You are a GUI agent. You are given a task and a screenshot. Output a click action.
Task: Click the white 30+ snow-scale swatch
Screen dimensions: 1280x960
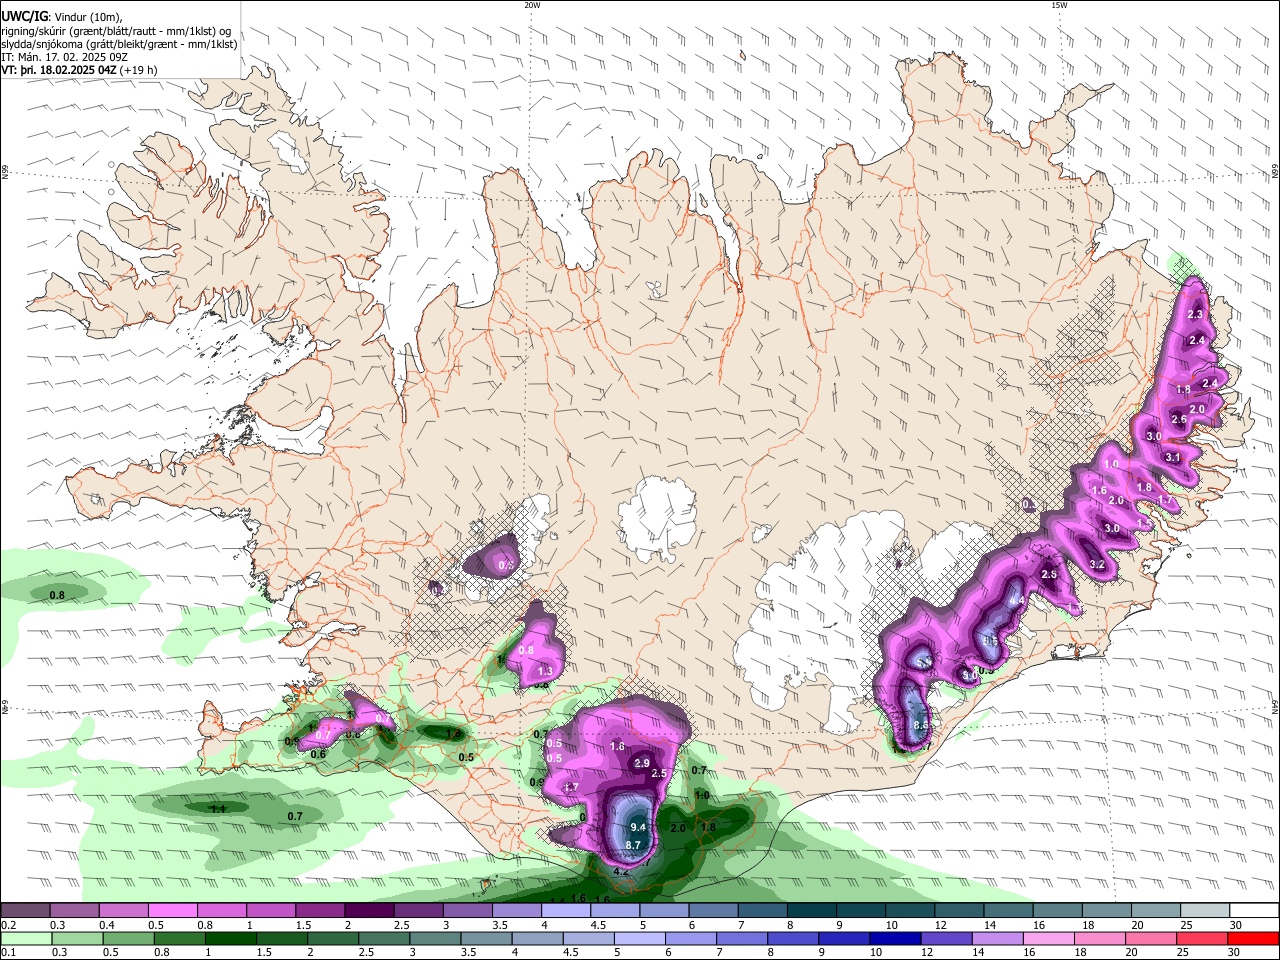pyautogui.click(x=1255, y=910)
